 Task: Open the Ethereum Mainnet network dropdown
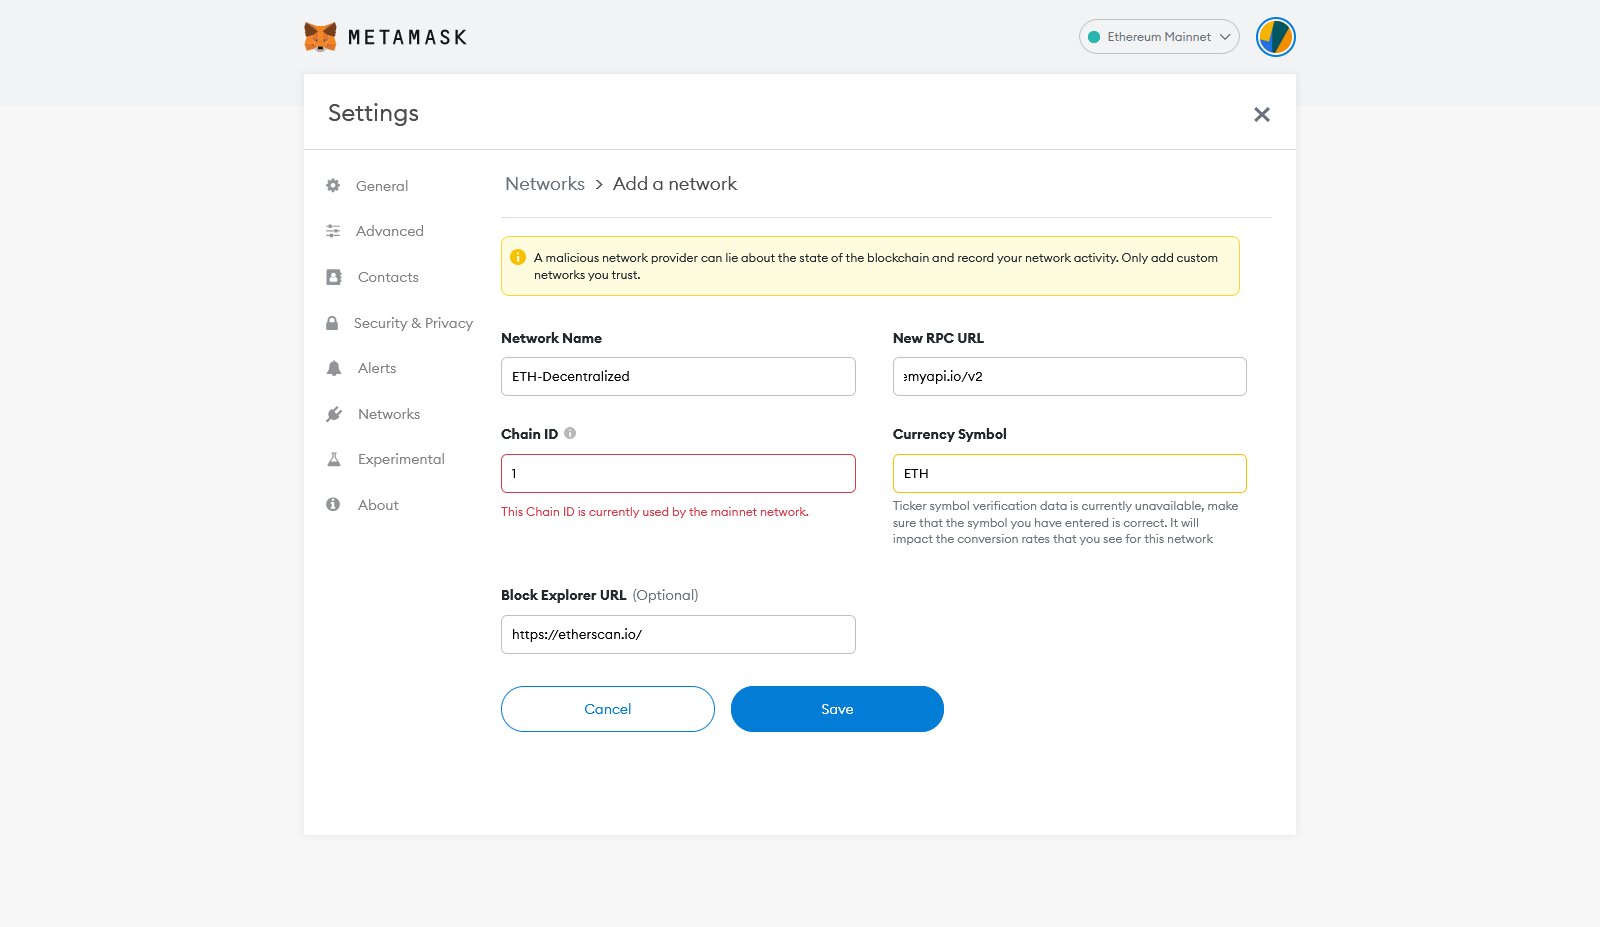1159,37
